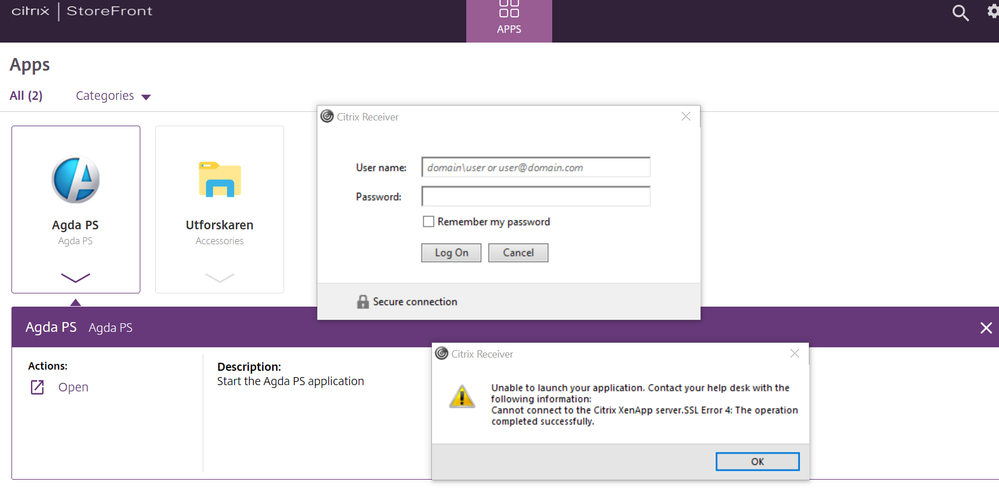Click the Open action icon

37,387
